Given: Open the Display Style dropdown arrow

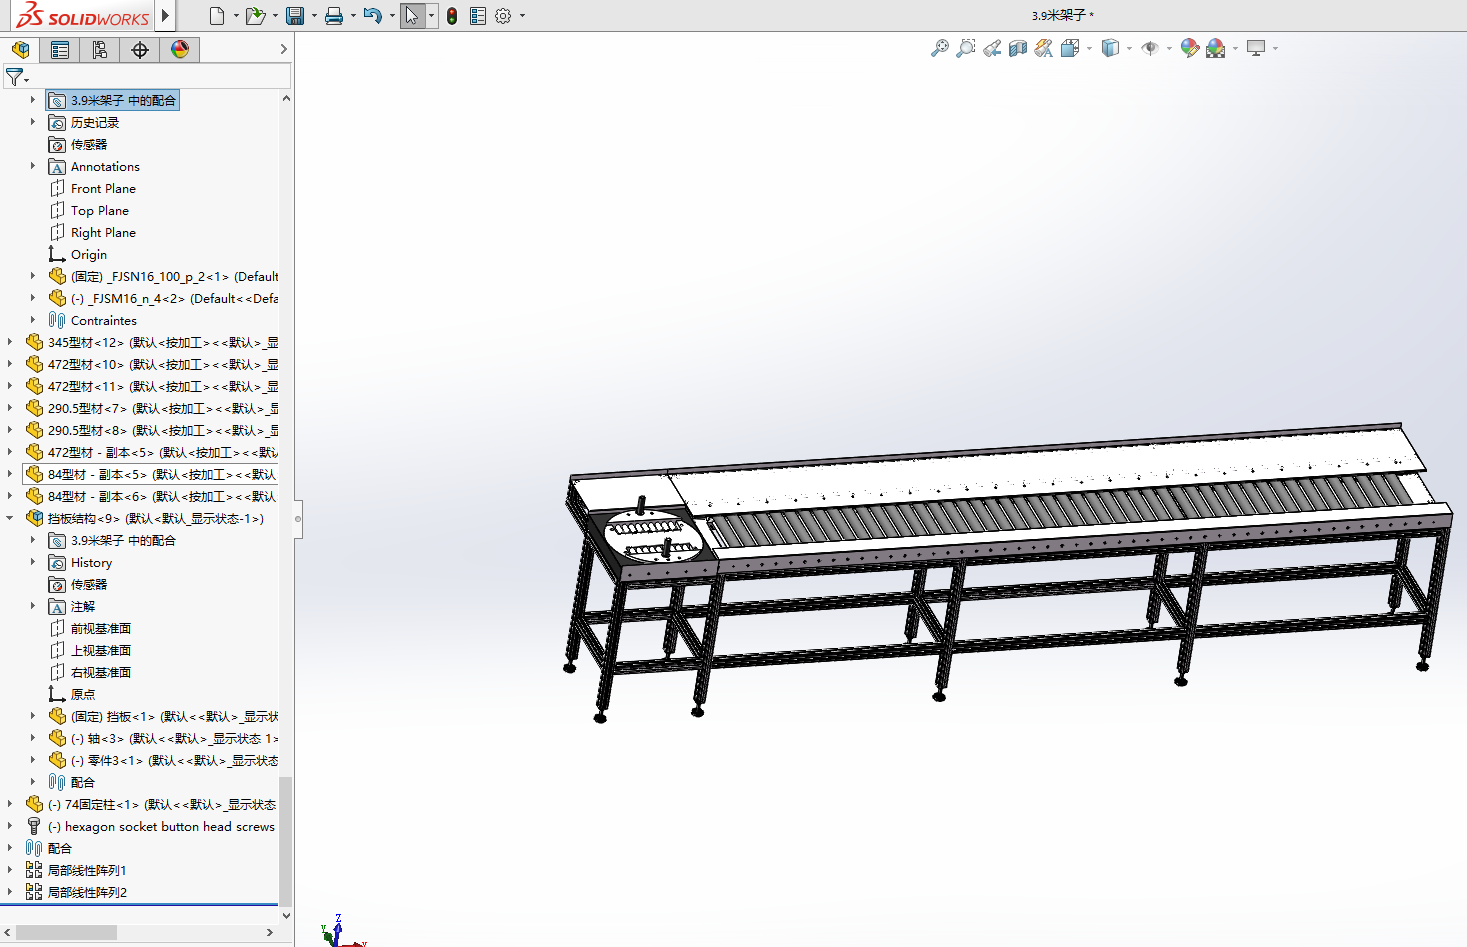Looking at the screenshot, I should point(1129,48).
